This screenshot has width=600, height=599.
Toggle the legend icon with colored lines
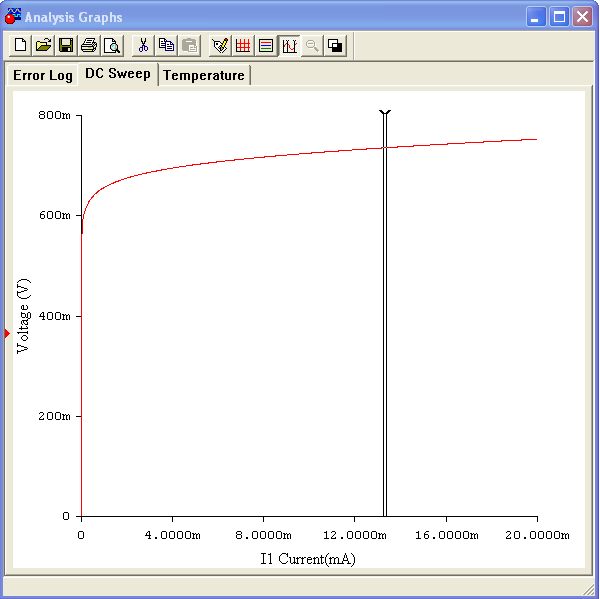tap(266, 46)
